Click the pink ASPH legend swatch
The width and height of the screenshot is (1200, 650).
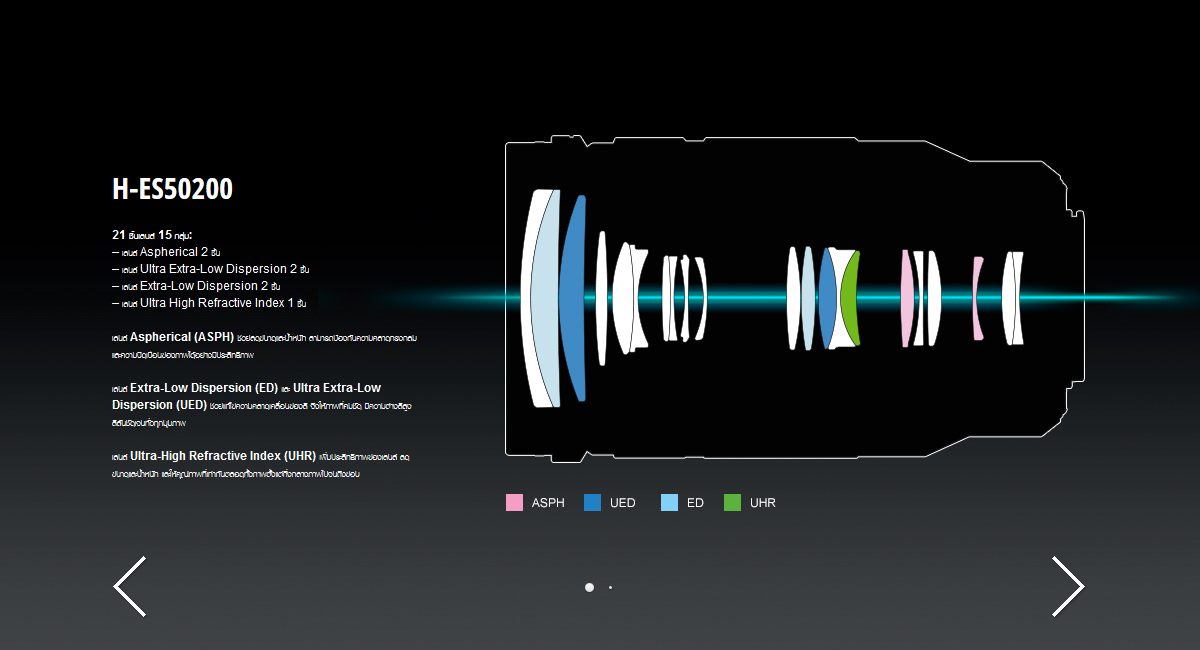[x=514, y=503]
